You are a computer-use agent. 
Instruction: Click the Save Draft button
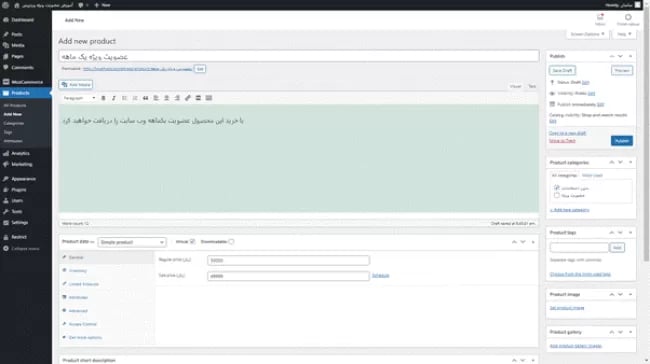[x=562, y=70]
